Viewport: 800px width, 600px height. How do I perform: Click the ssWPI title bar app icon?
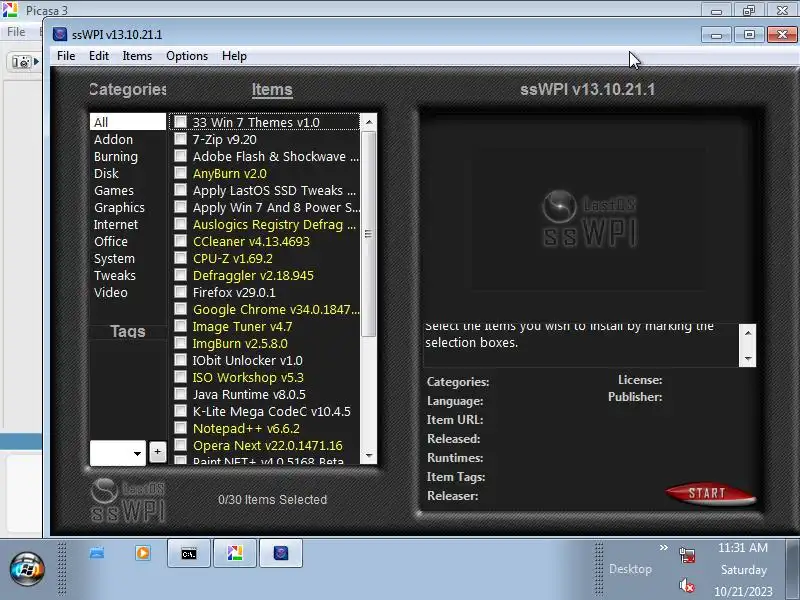(x=60, y=34)
